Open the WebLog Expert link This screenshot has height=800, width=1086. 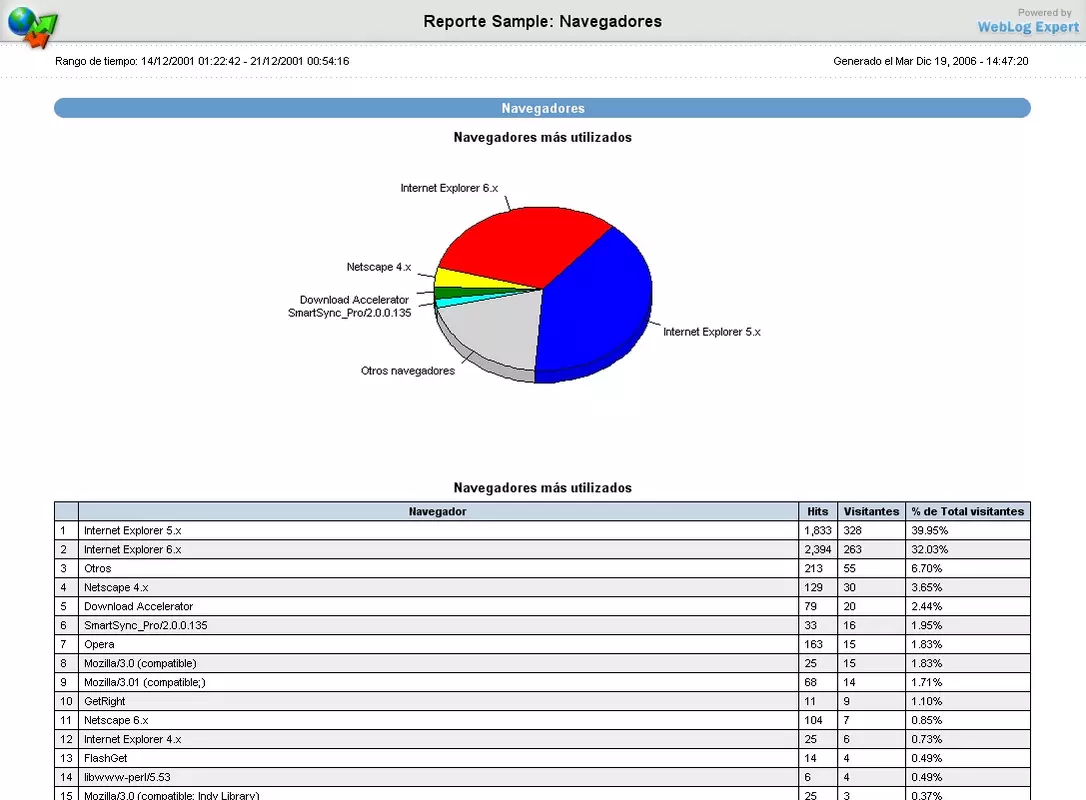point(1028,27)
